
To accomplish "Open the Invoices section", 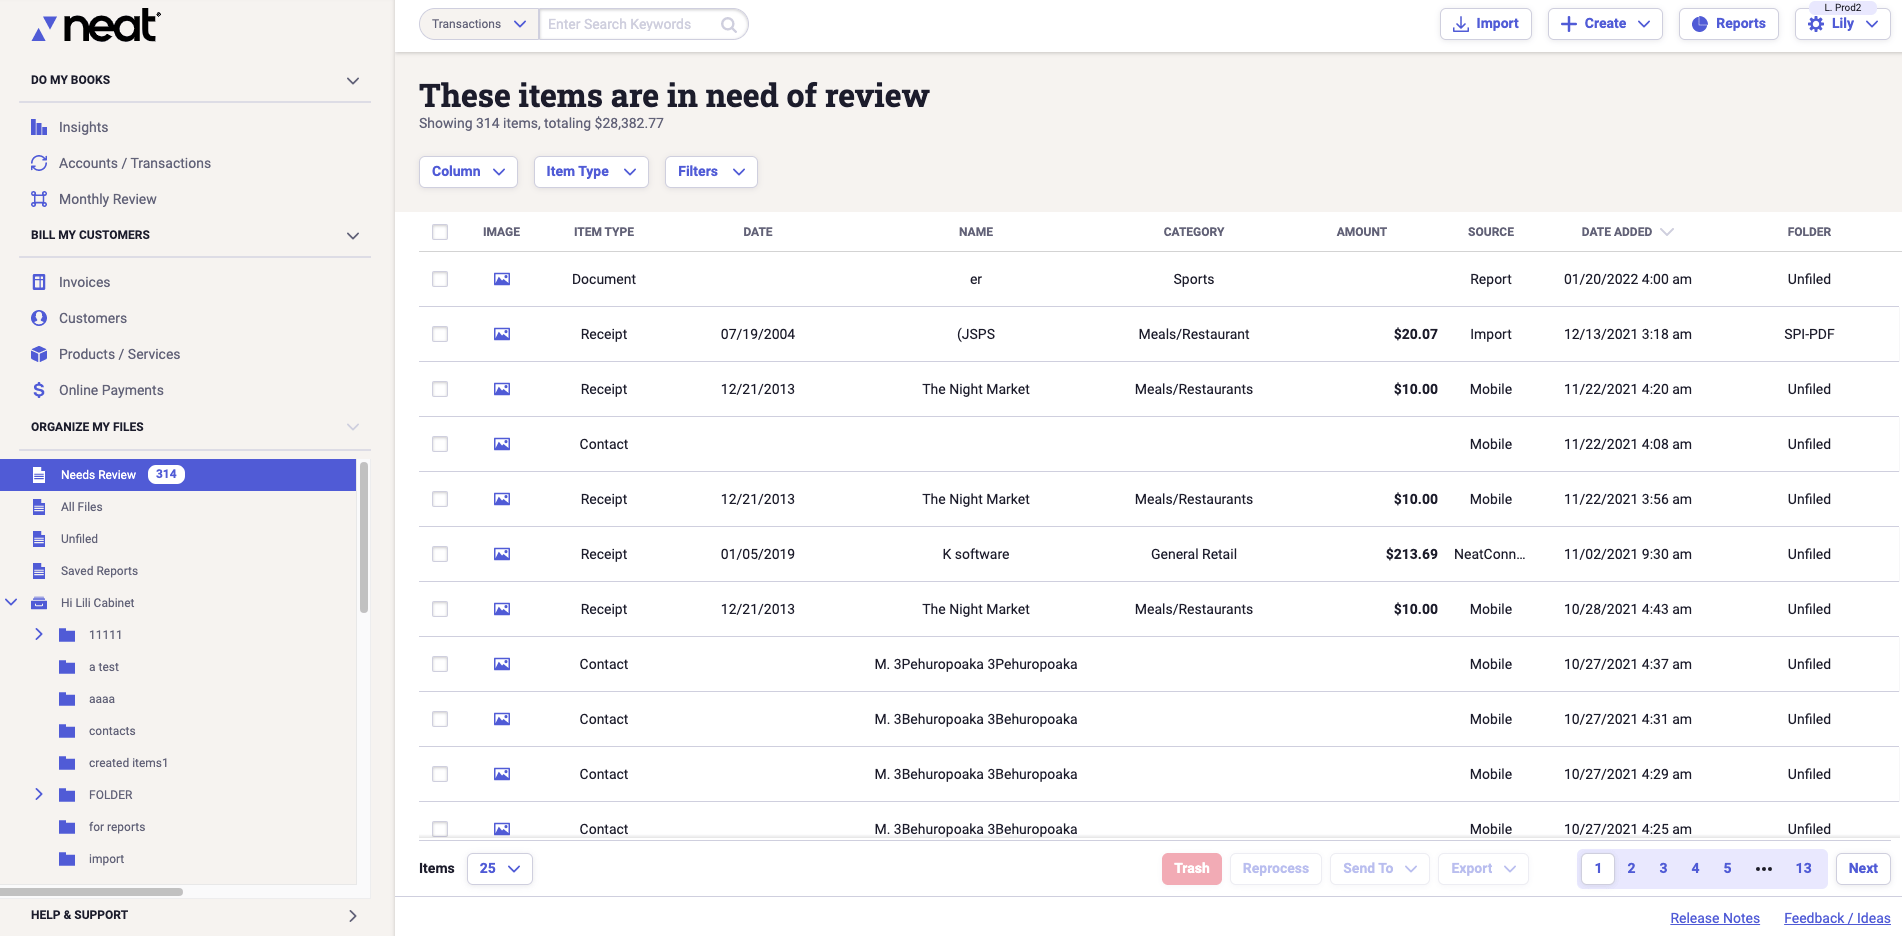I will point(84,282).
